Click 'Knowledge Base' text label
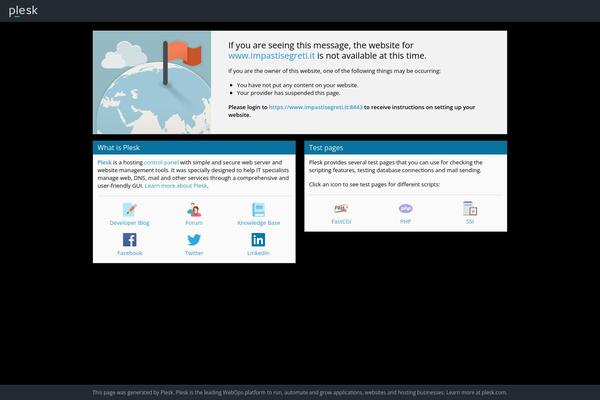Viewport: 600px width, 400px height. pos(258,223)
